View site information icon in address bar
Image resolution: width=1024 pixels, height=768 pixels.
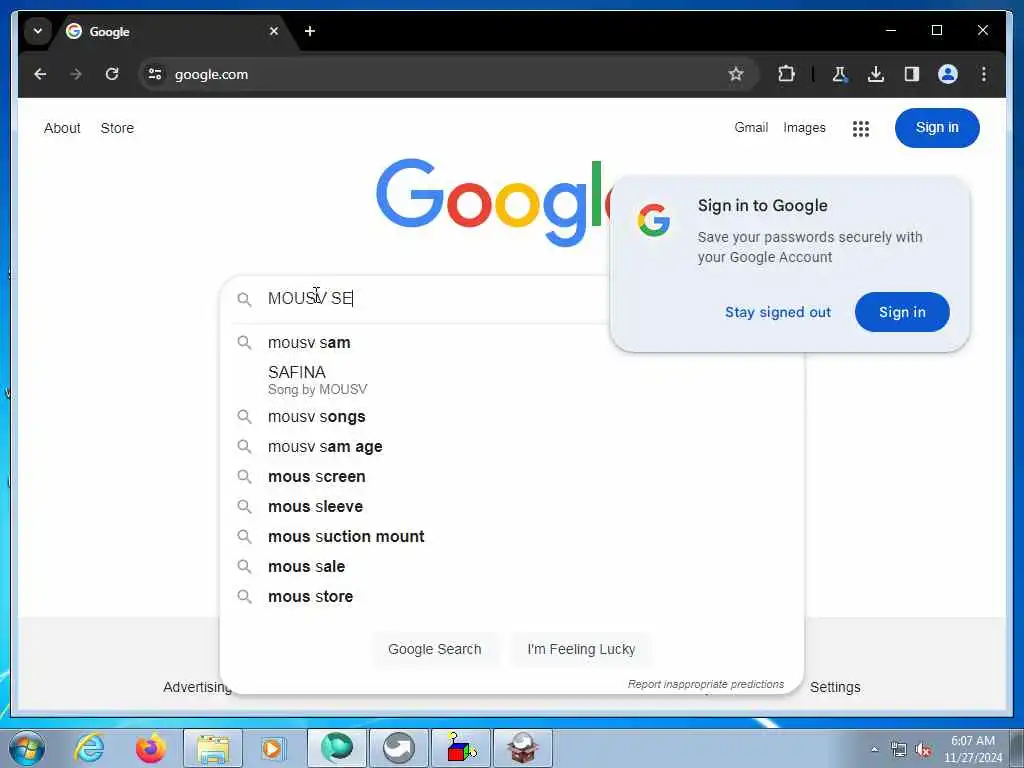(x=155, y=74)
